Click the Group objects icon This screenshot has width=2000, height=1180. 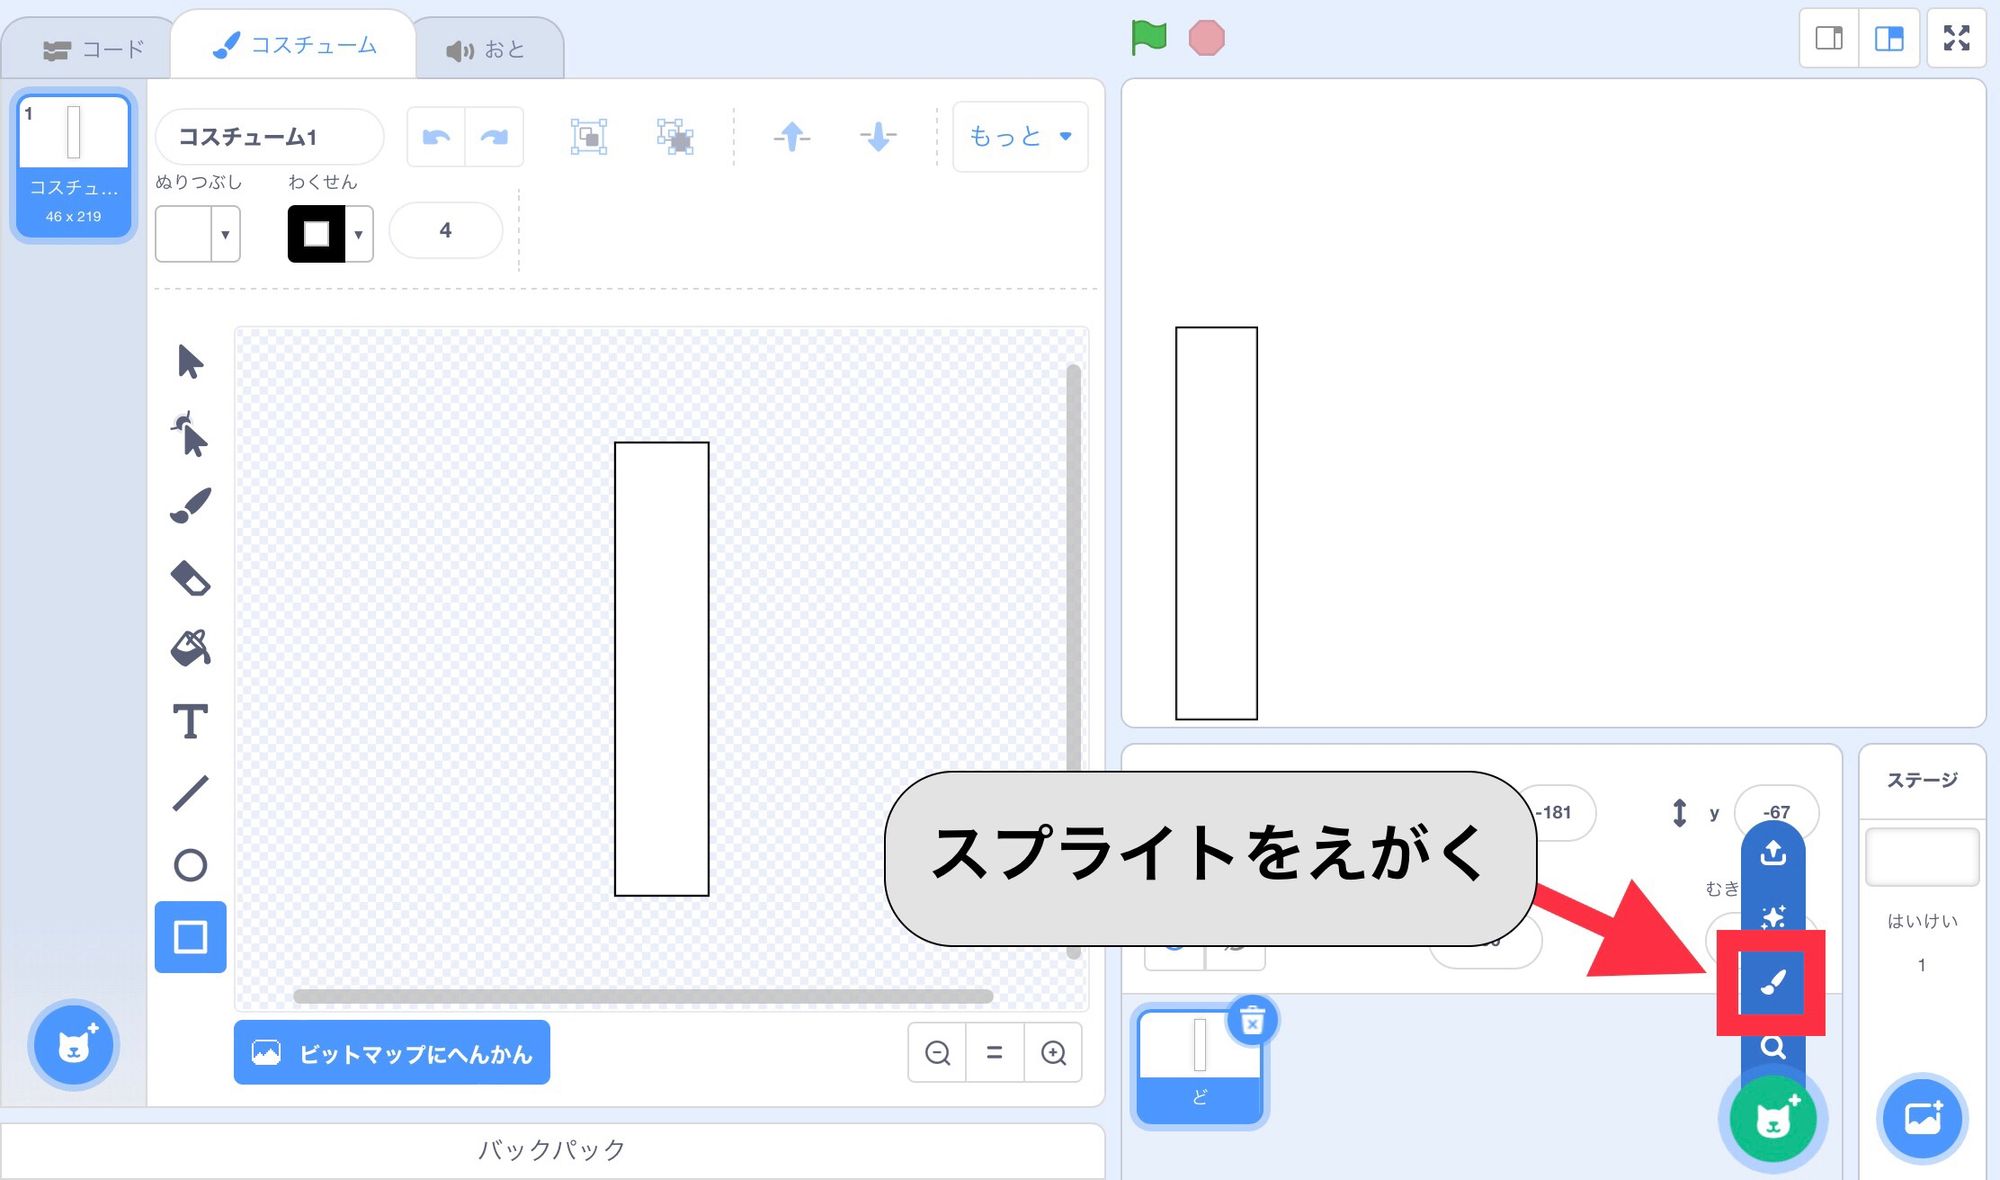pyautogui.click(x=589, y=137)
